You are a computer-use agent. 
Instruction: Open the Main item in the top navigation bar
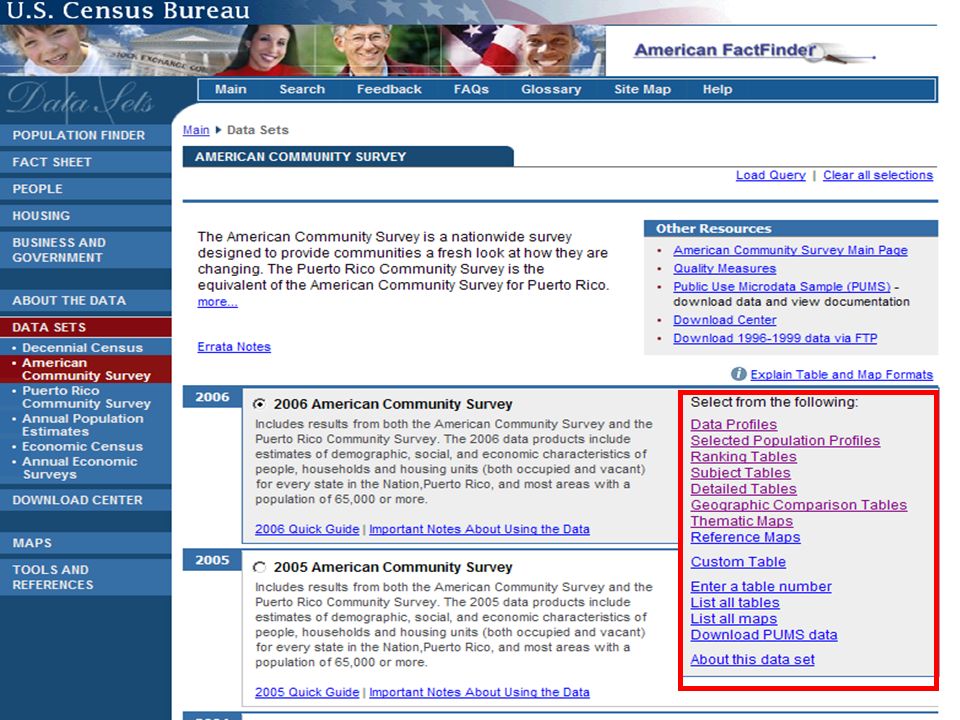[230, 89]
